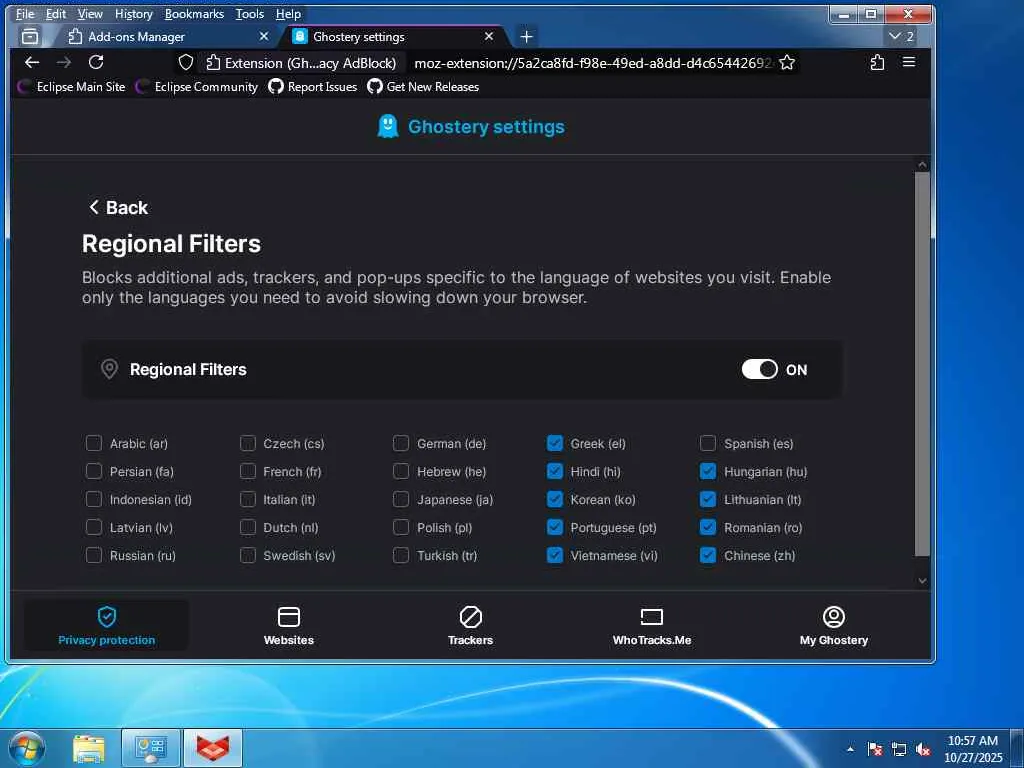Open the Websites section
This screenshot has width=1024, height=768.
pos(289,626)
